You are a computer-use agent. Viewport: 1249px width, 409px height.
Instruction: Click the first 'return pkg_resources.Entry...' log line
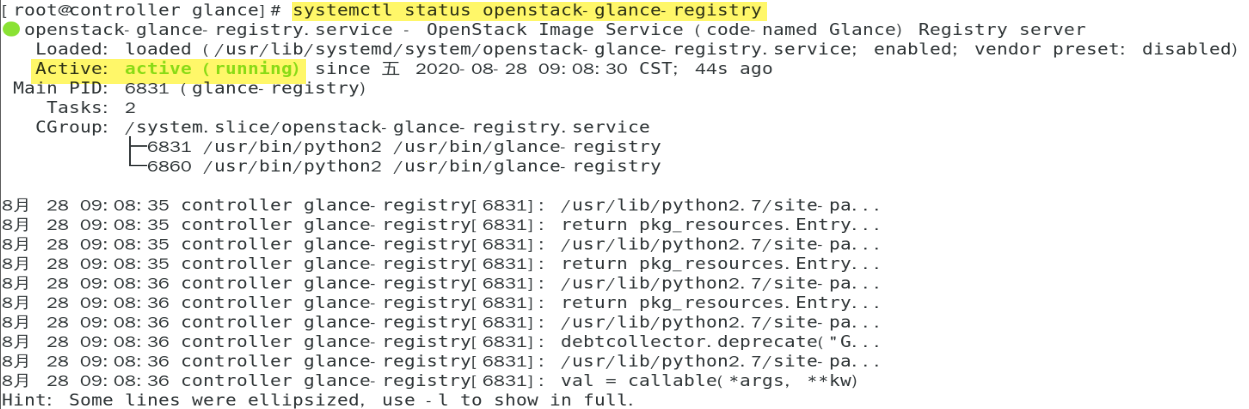tap(441, 225)
